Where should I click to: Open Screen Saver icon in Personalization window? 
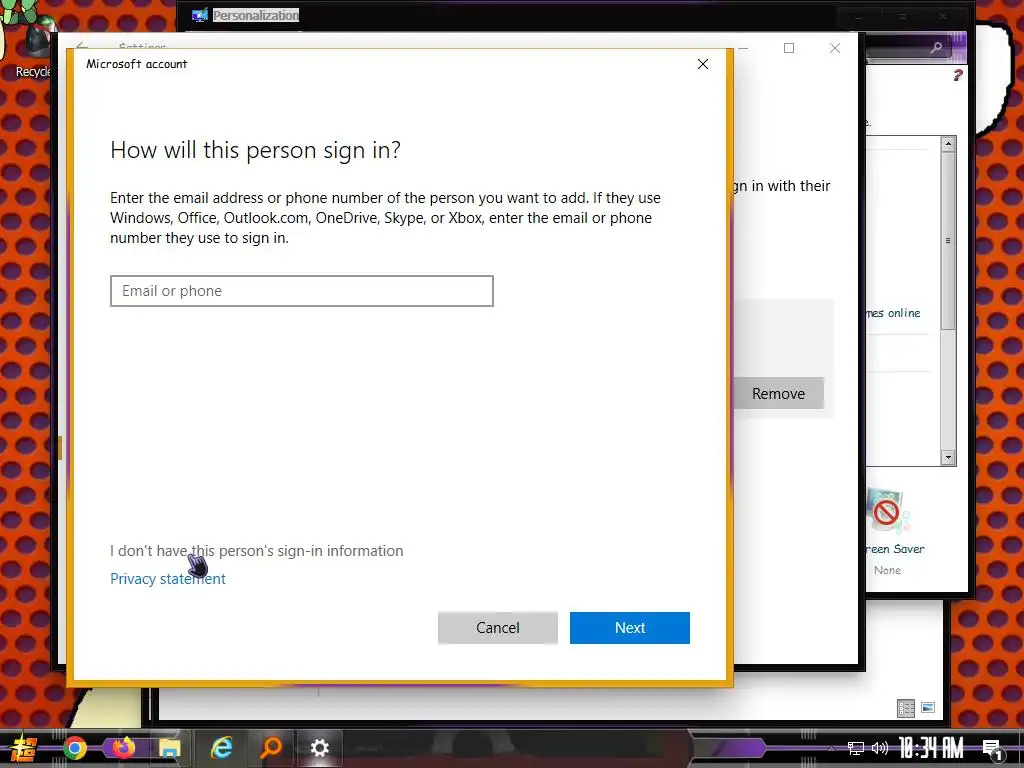[887, 513]
